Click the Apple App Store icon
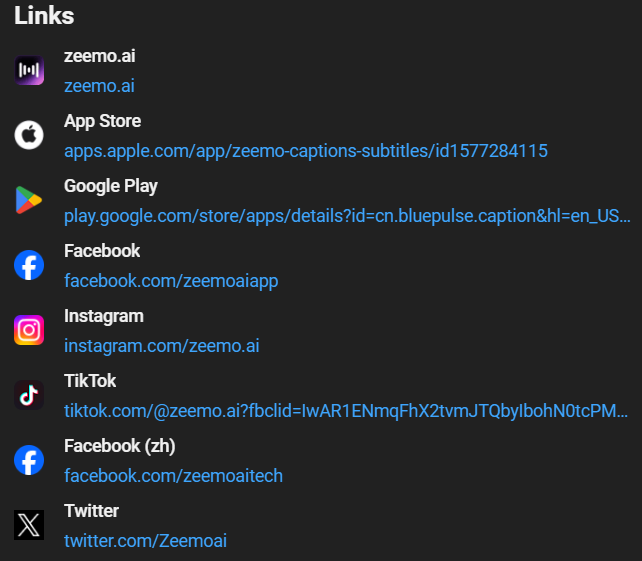This screenshot has height=561, width=642. point(29,135)
